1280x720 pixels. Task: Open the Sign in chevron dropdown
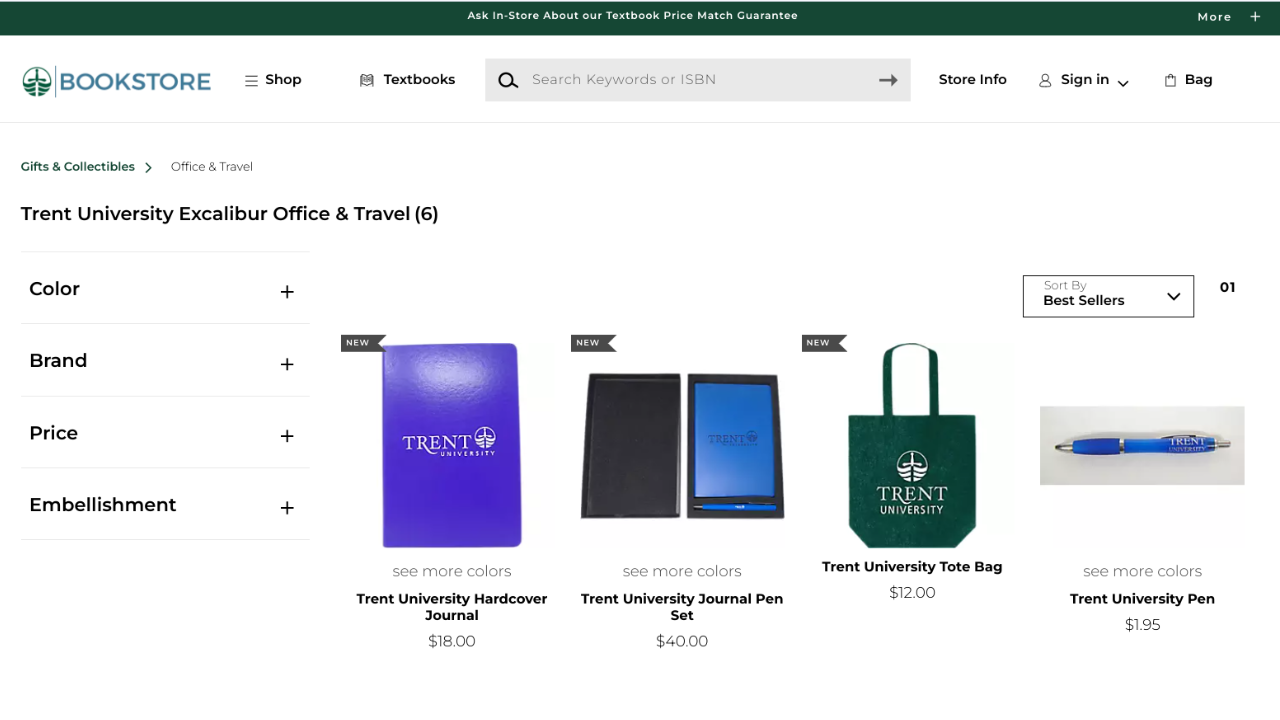click(1122, 82)
